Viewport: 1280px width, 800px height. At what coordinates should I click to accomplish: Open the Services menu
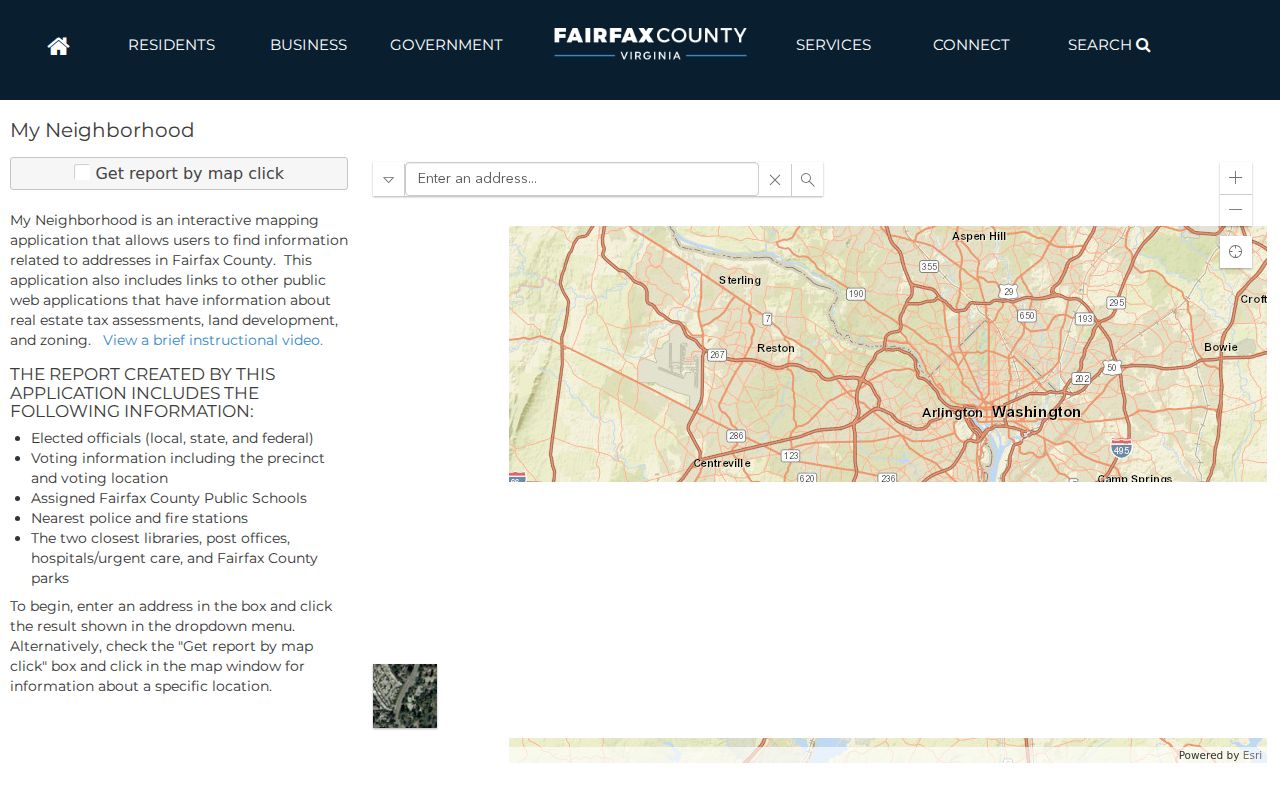tap(833, 45)
